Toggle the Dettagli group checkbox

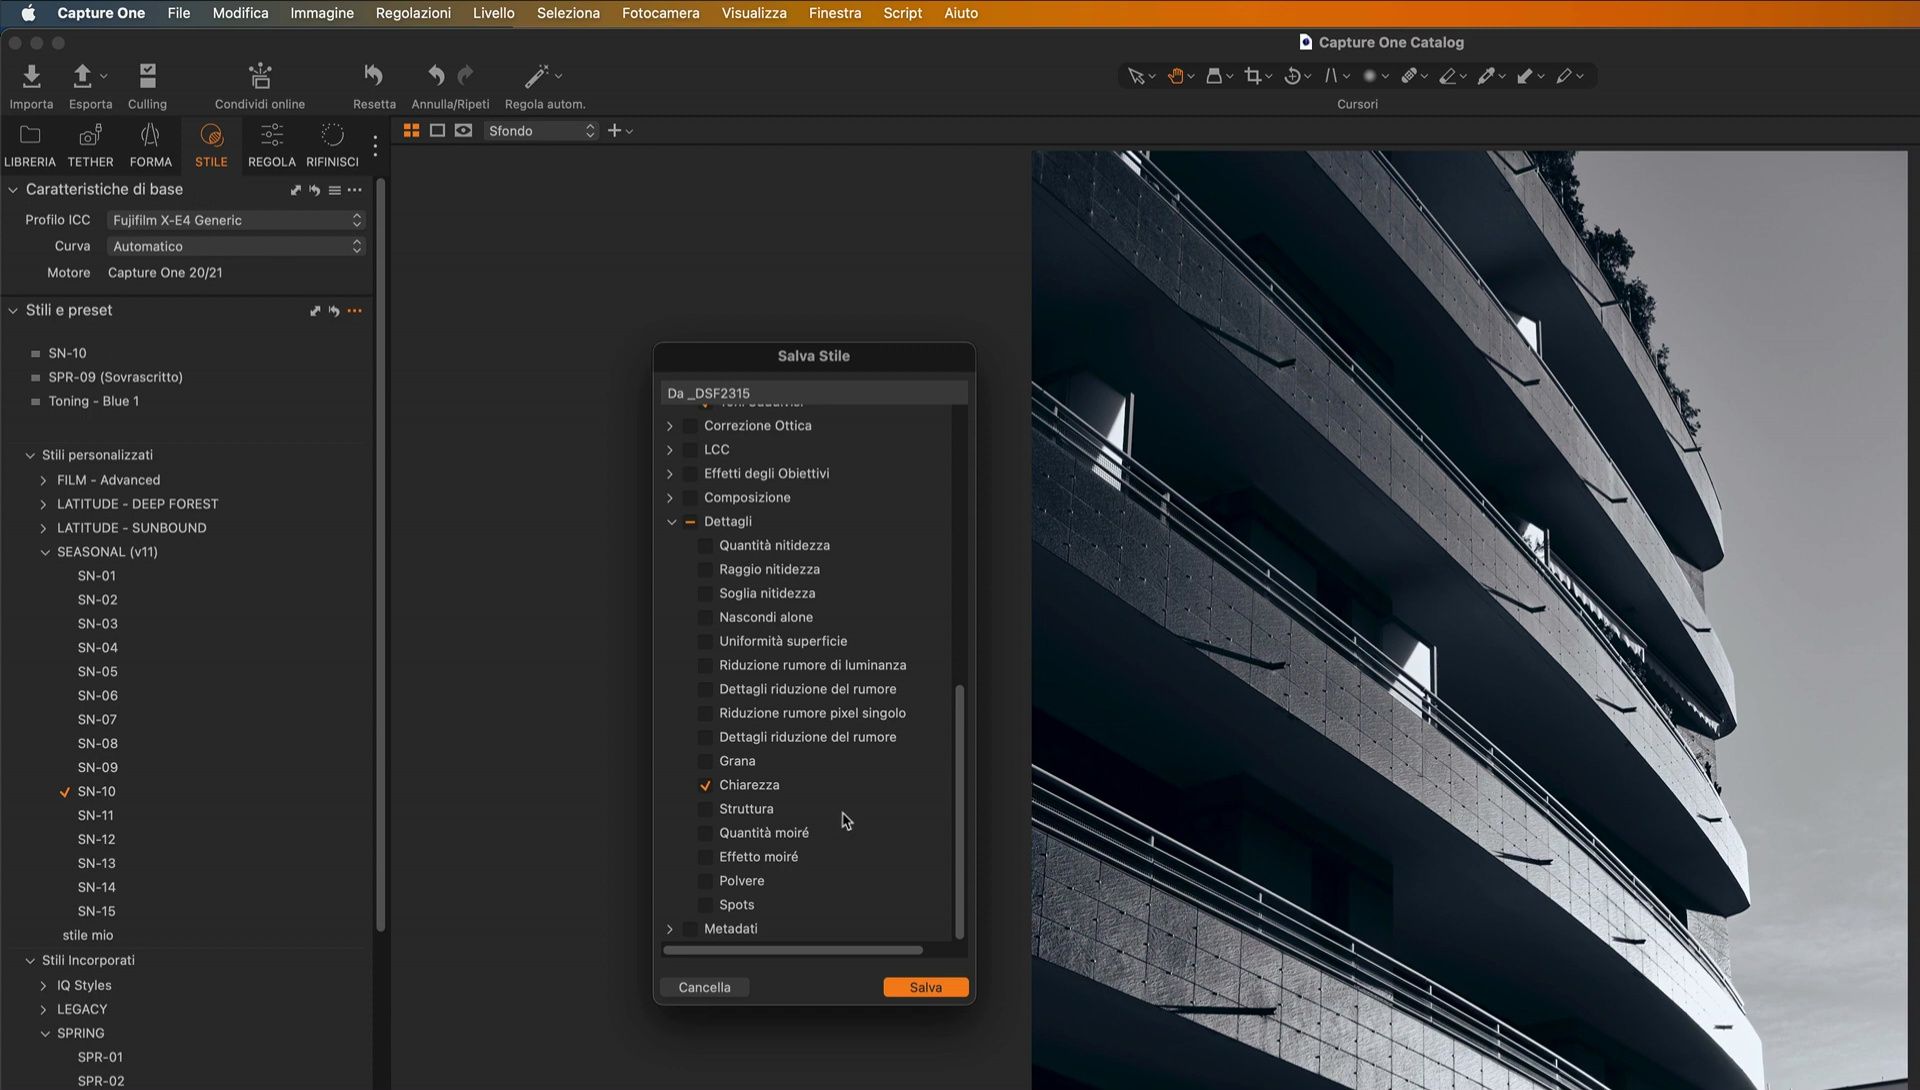coord(690,521)
